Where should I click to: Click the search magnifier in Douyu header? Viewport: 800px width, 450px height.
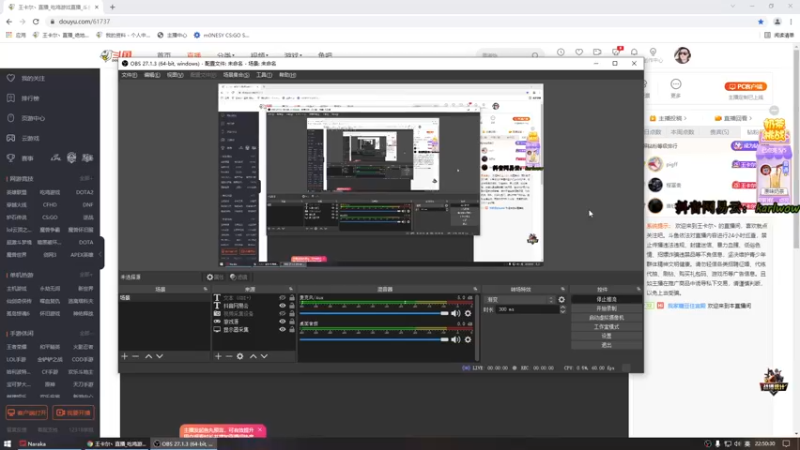[535, 55]
